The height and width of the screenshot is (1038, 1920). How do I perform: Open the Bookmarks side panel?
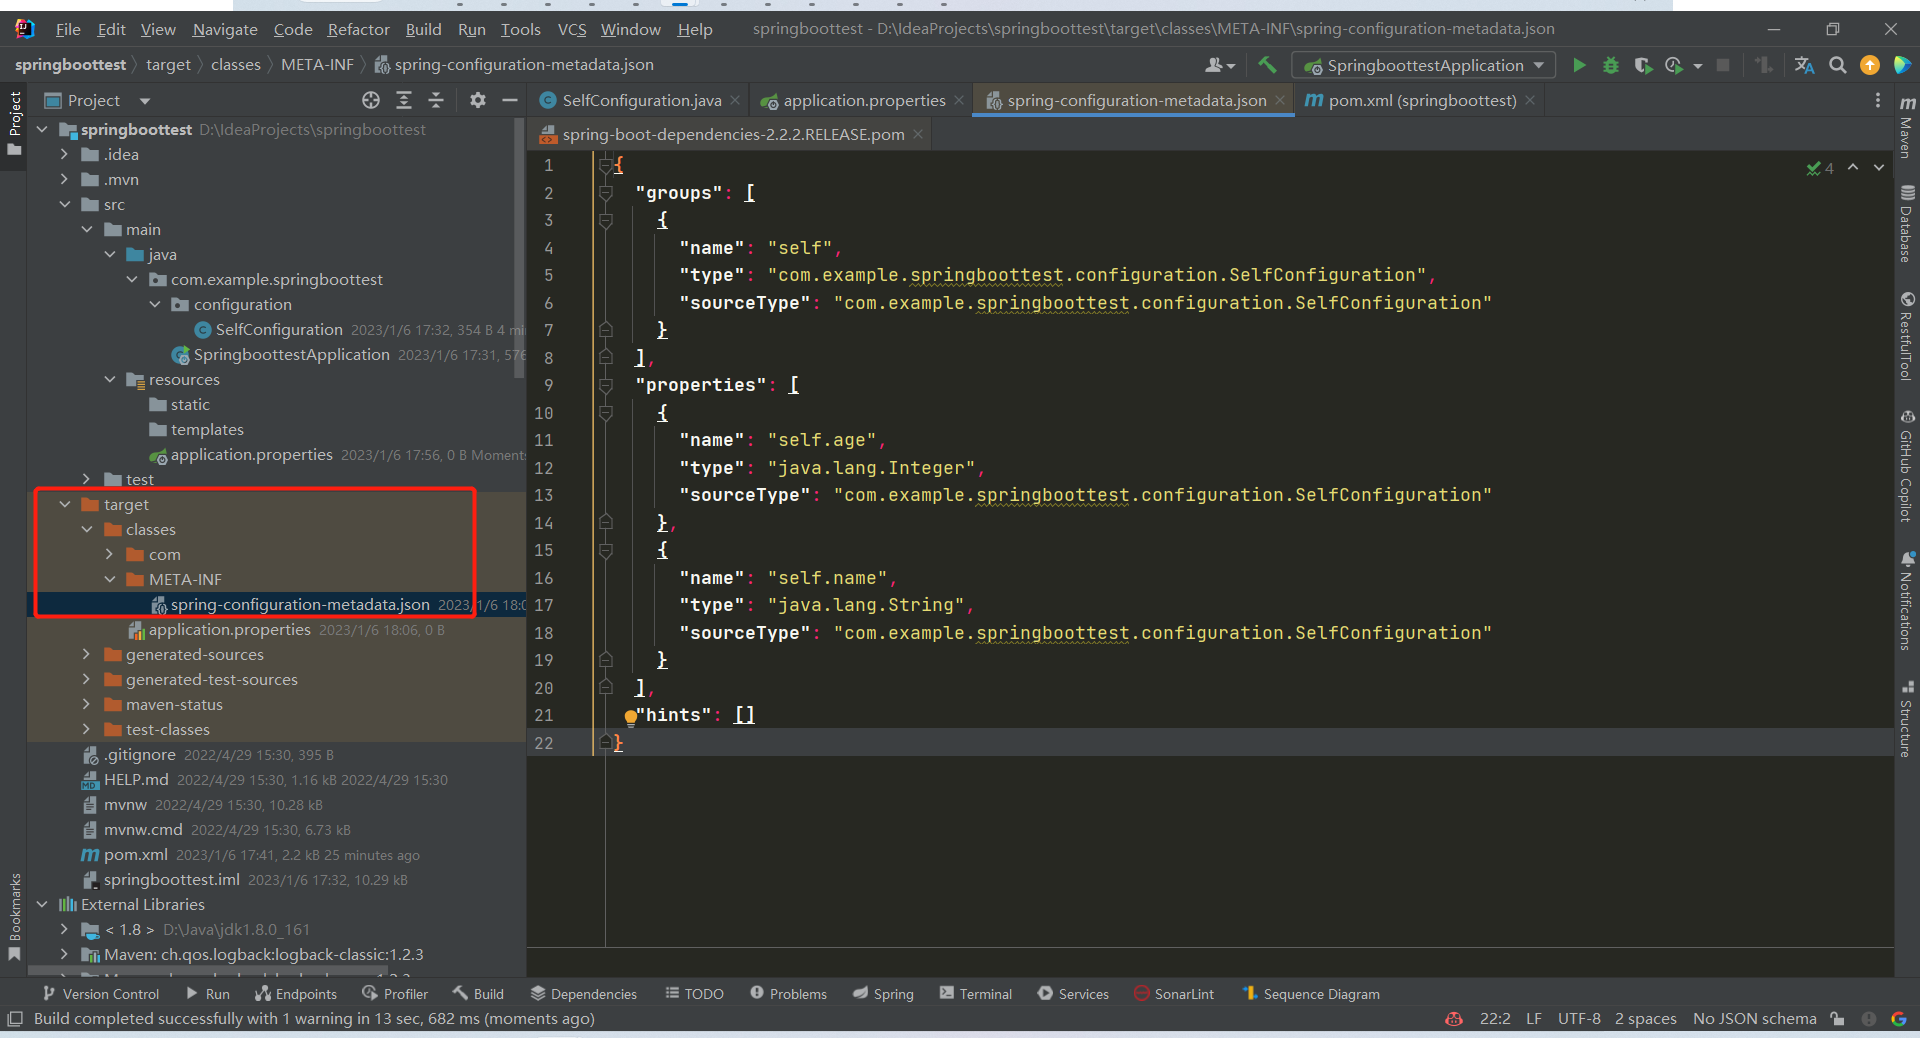(x=14, y=916)
